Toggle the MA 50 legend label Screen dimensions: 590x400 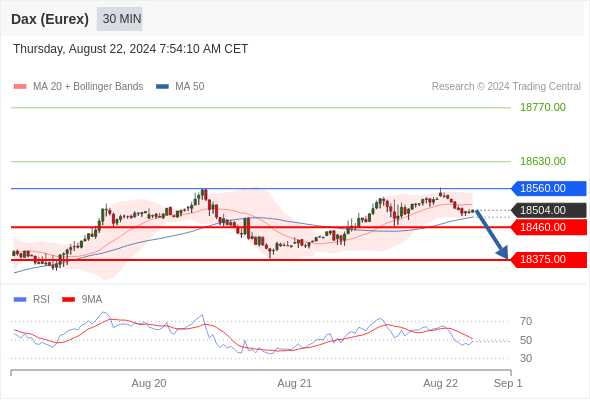190,87
